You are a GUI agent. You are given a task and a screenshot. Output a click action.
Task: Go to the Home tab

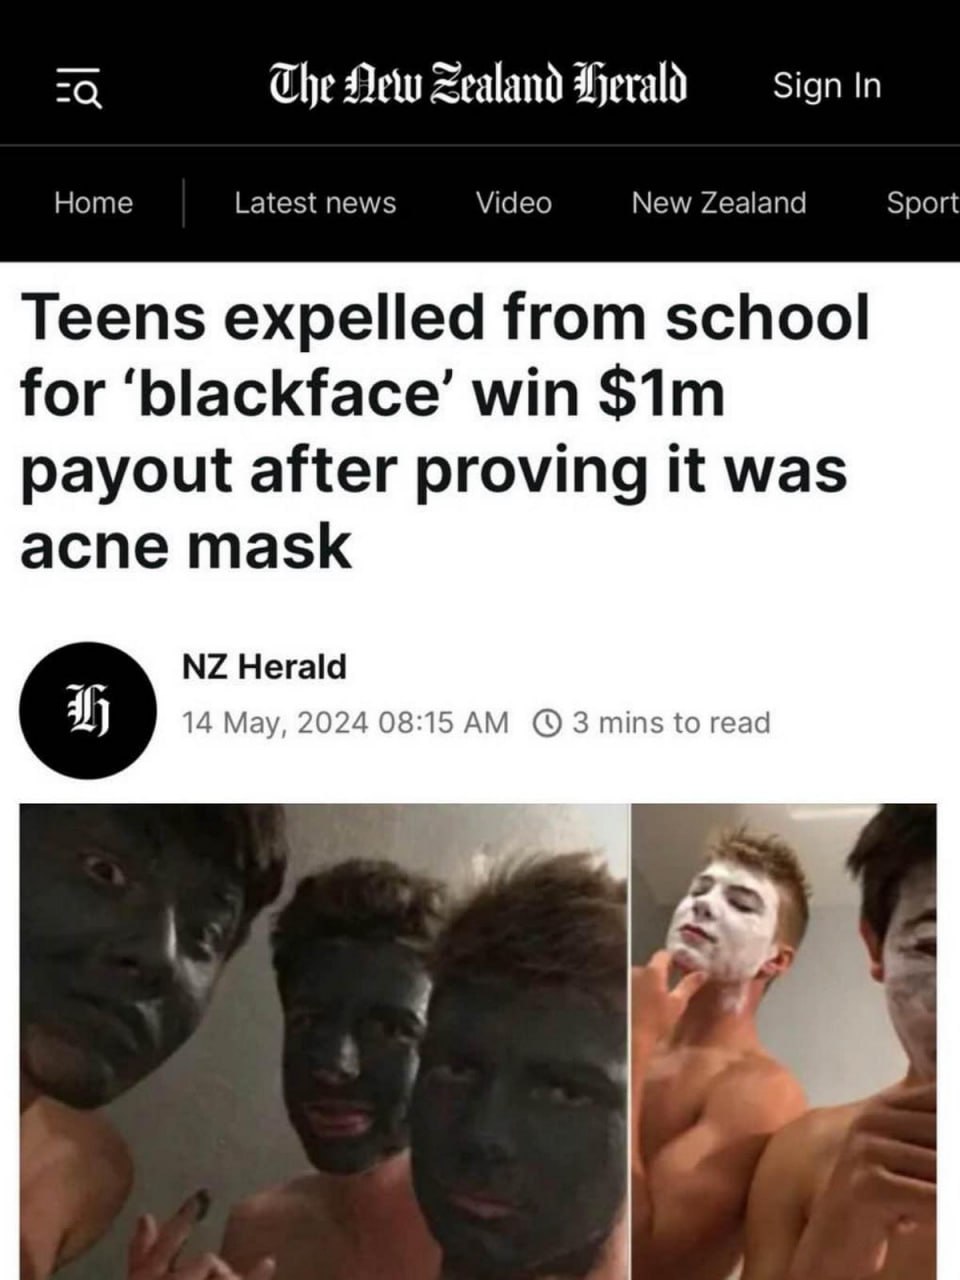(x=93, y=203)
